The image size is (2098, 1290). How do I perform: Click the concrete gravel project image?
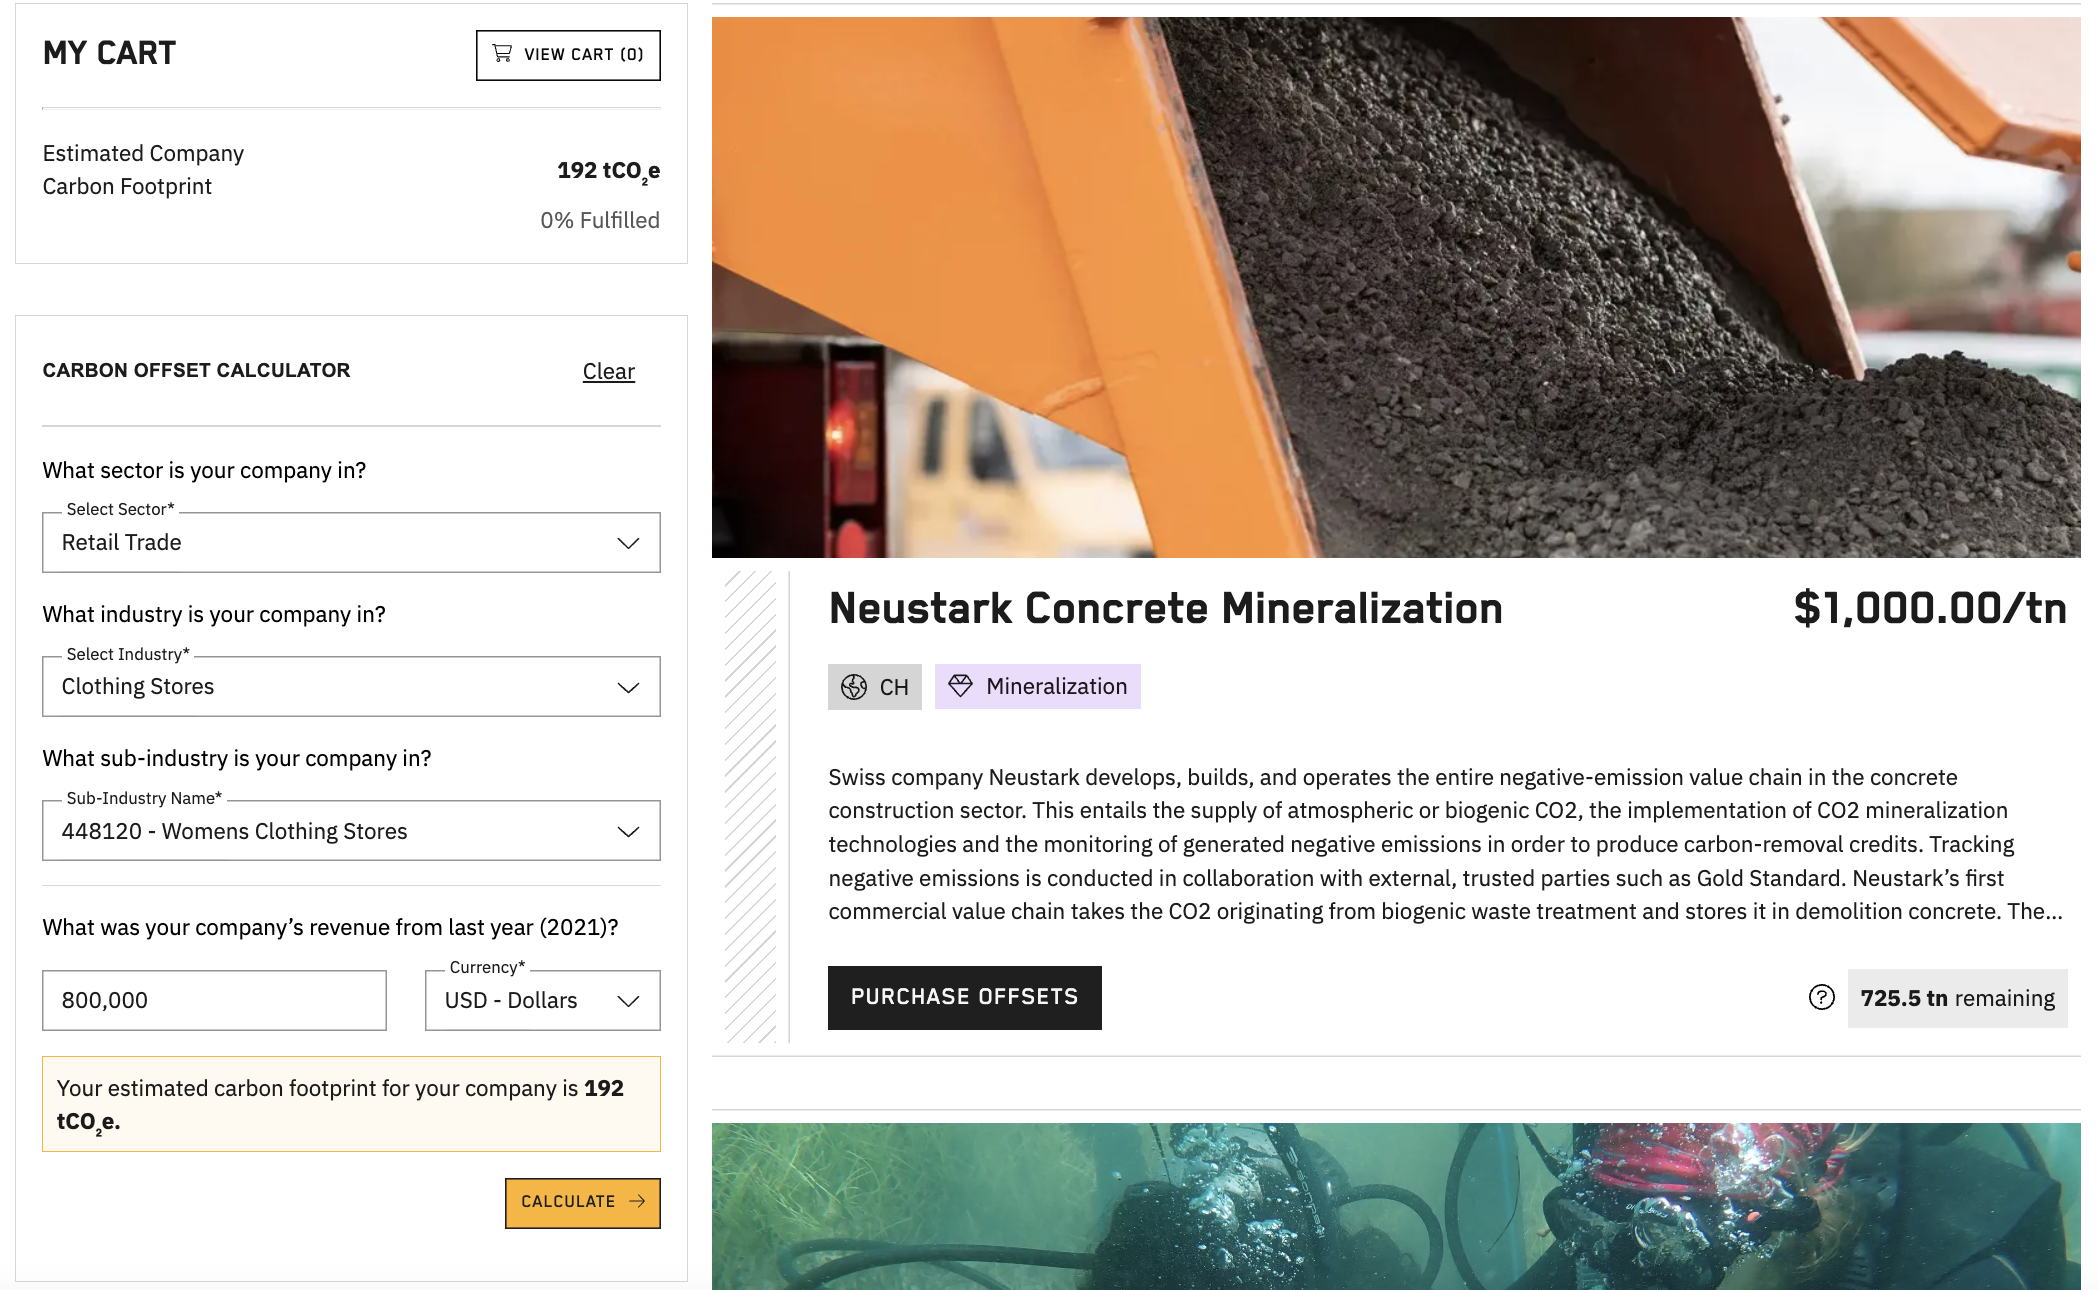(x=1396, y=287)
